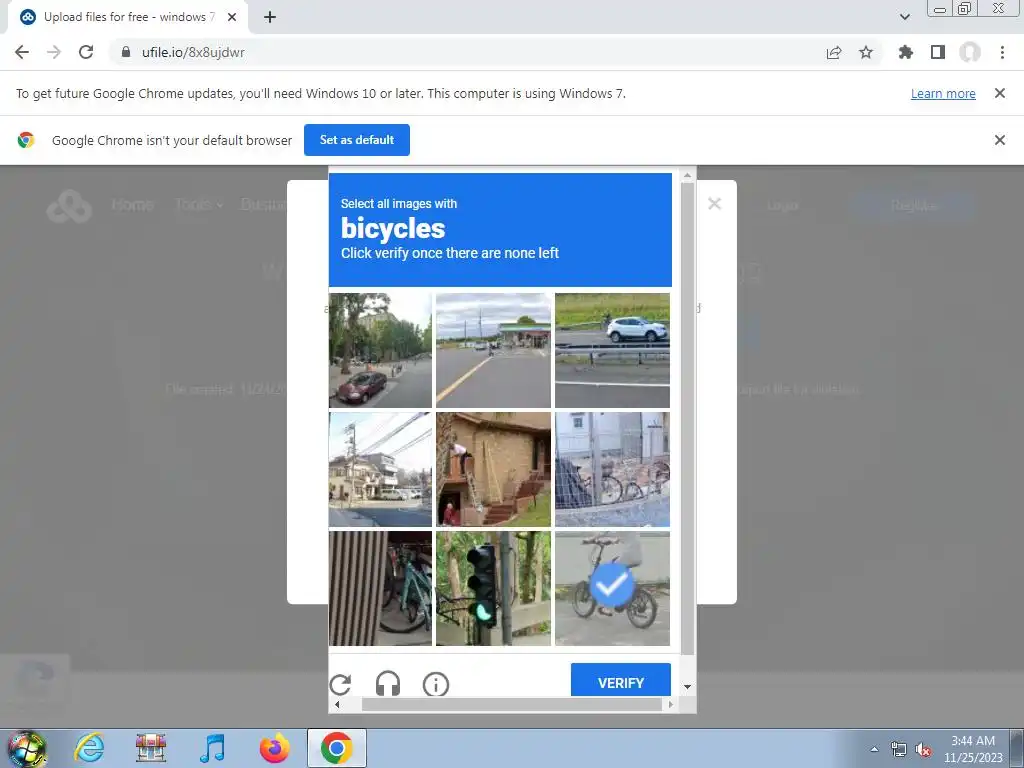The image size is (1024, 768).
Task: Click the browser forward arrow
Action: 54,52
